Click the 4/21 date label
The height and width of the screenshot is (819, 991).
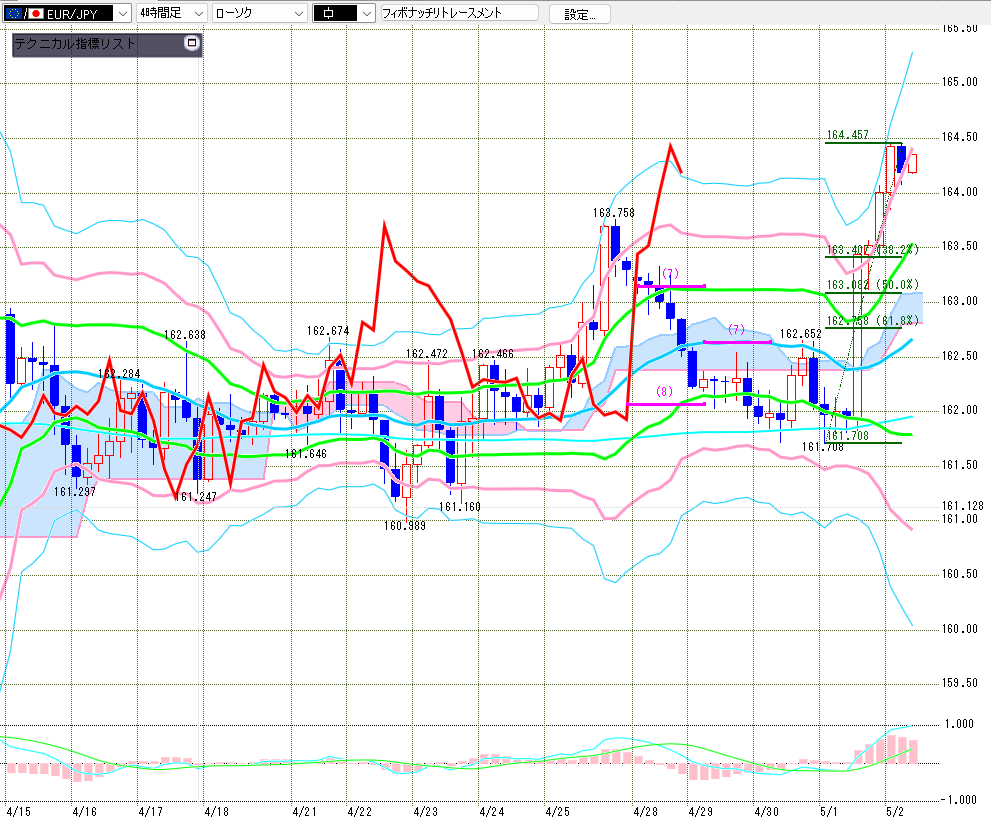304,811
